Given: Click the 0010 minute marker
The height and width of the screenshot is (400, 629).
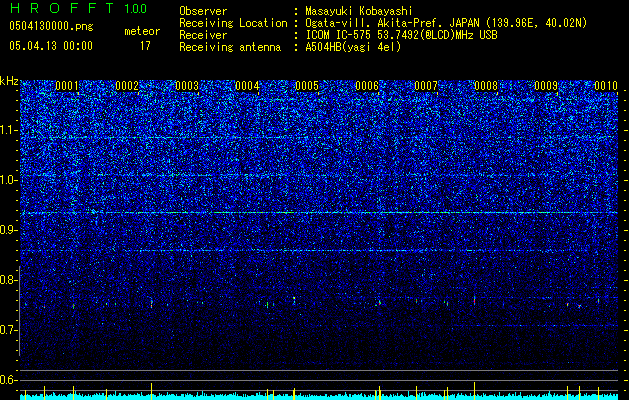Looking at the screenshot, I should 606,86.
